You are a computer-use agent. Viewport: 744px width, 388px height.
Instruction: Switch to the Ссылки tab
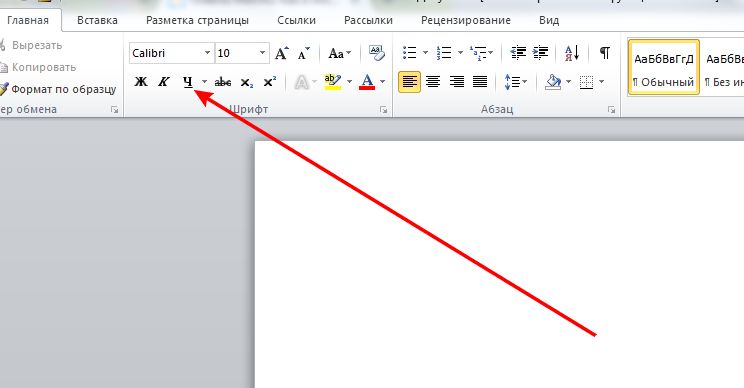pyautogui.click(x=297, y=20)
